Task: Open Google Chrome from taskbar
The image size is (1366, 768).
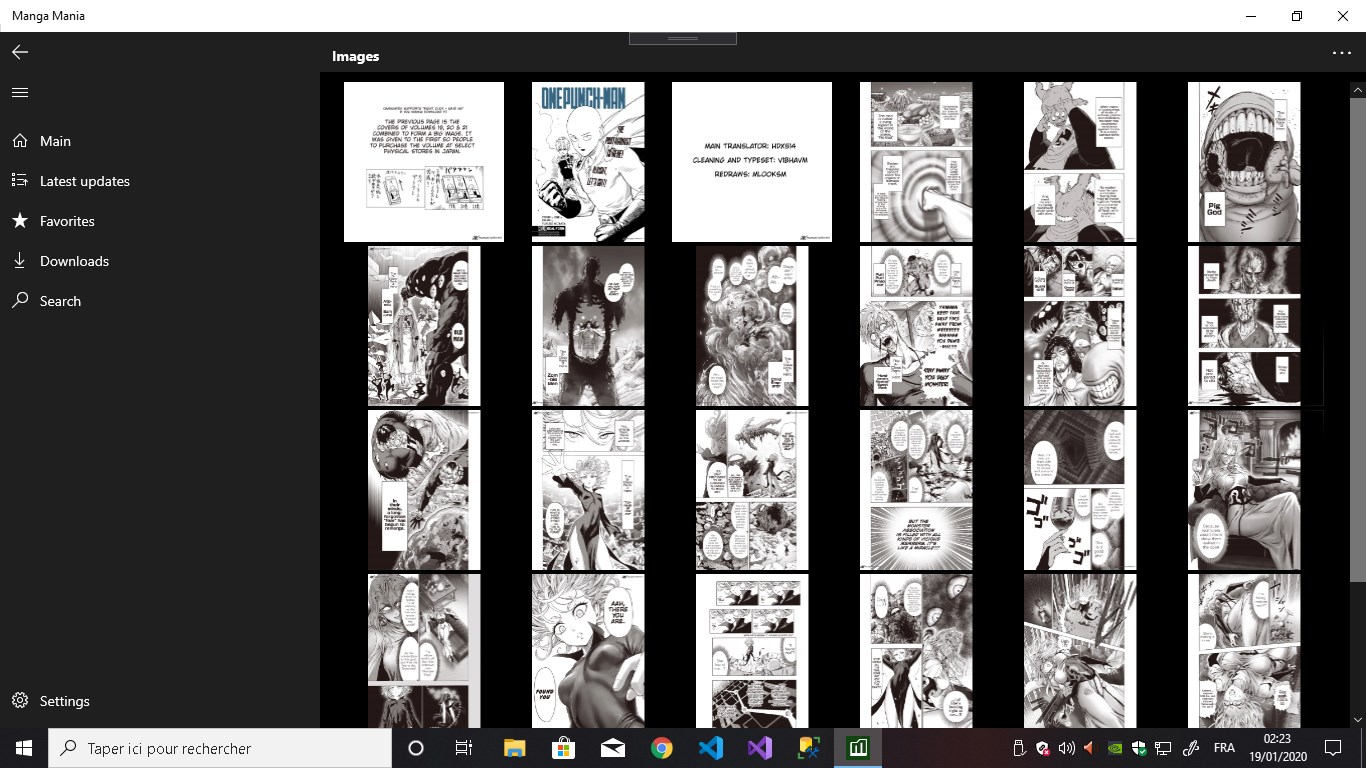Action: [661, 748]
